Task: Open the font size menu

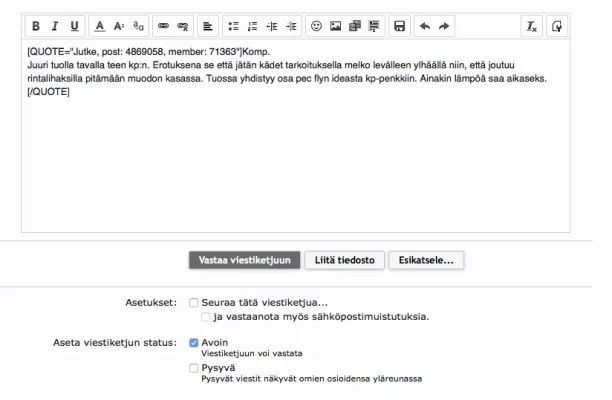Action: pos(119,26)
